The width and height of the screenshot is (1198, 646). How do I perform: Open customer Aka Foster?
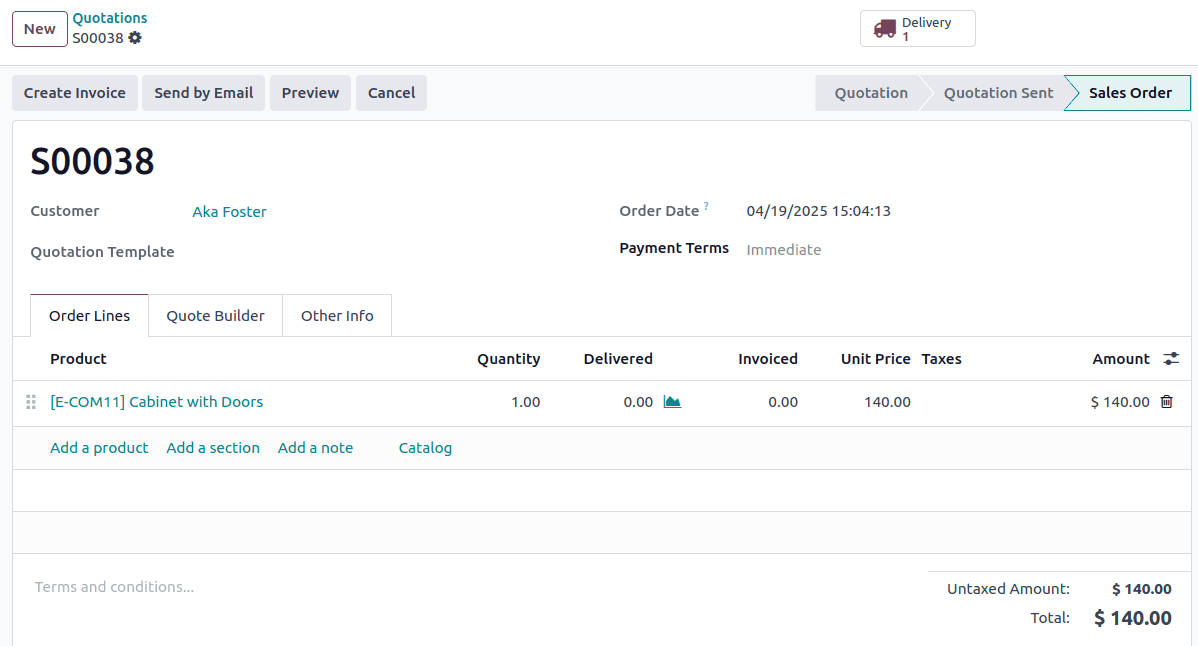(x=229, y=212)
